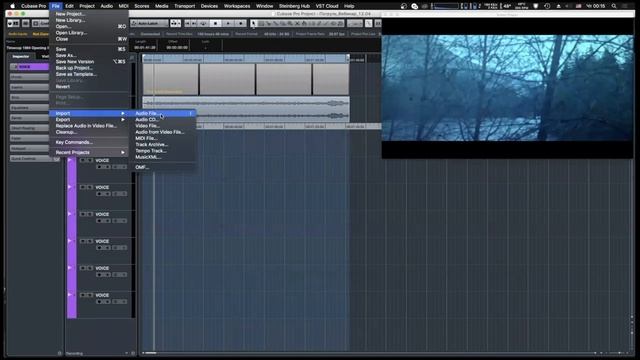The image size is (640, 360).
Task: Open the Transport menu
Action: [x=184, y=6]
